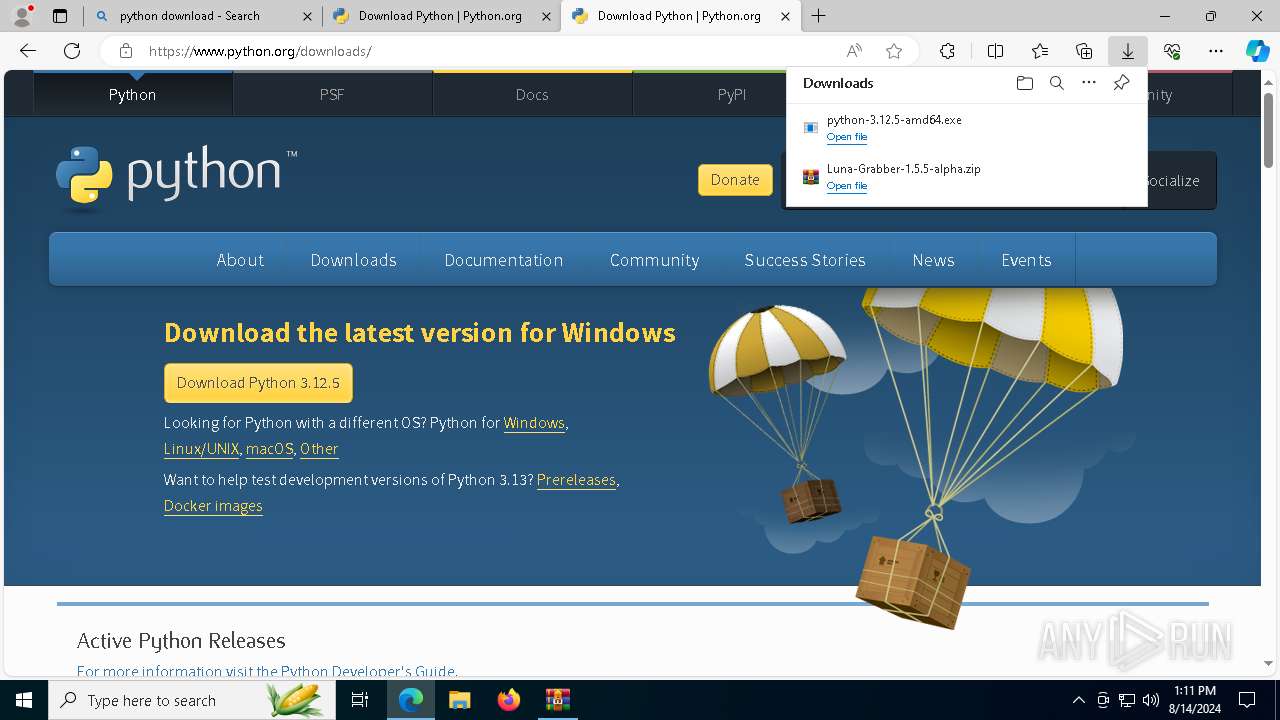This screenshot has width=1280, height=720.
Task: Click the yellow Donate button
Action: (735, 180)
